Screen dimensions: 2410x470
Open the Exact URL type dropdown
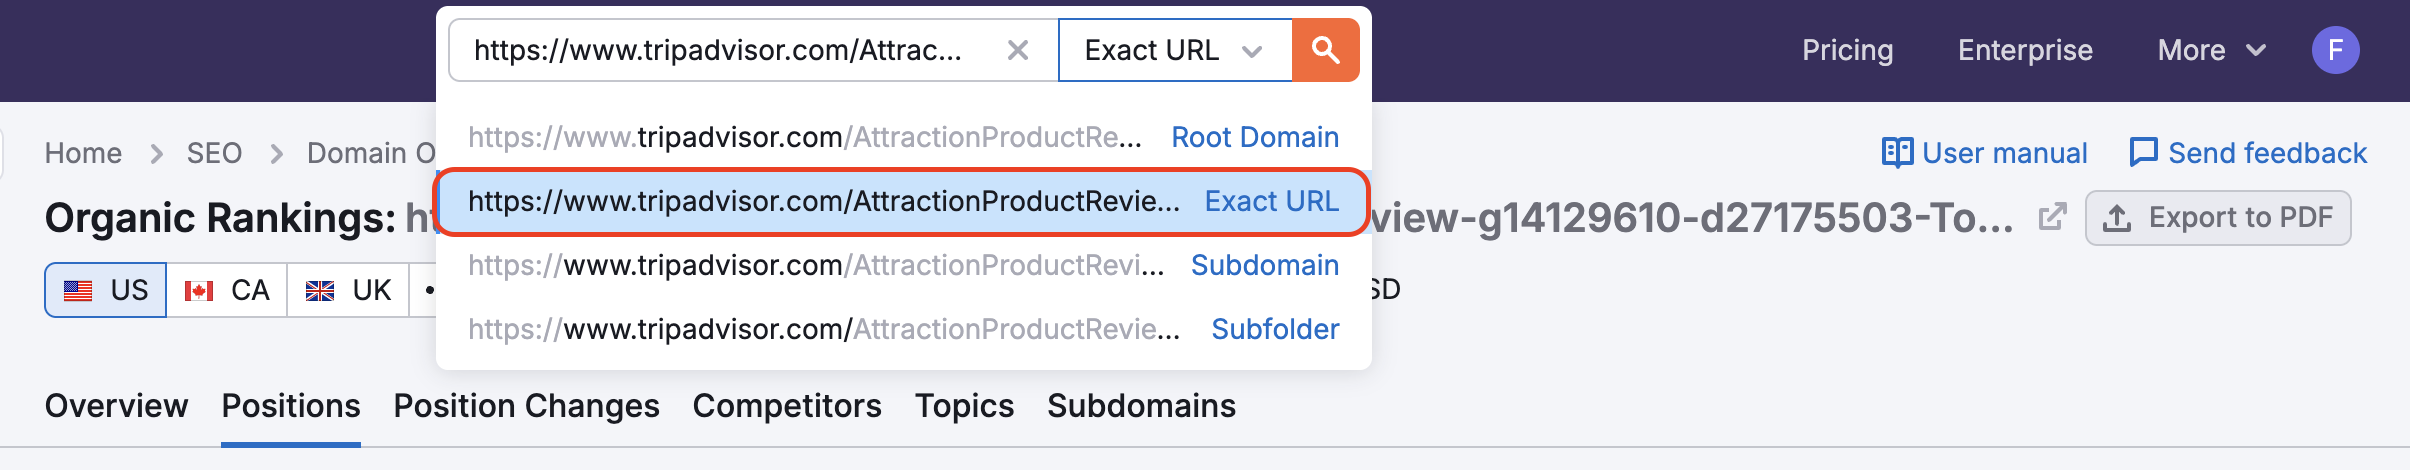[x=1174, y=50]
